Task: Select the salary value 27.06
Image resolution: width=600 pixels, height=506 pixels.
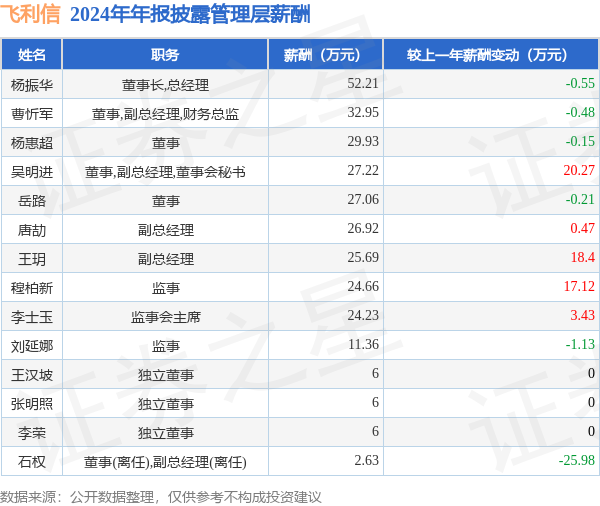Action: coord(363,199)
